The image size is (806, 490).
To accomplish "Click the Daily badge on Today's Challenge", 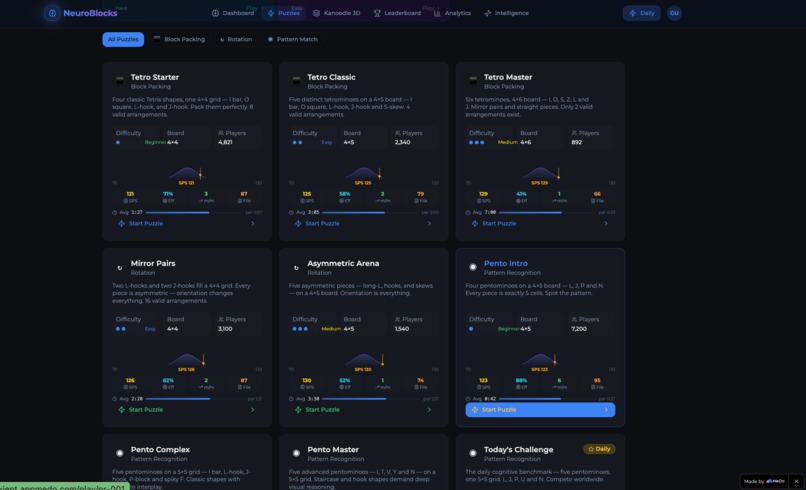I will pos(599,449).
